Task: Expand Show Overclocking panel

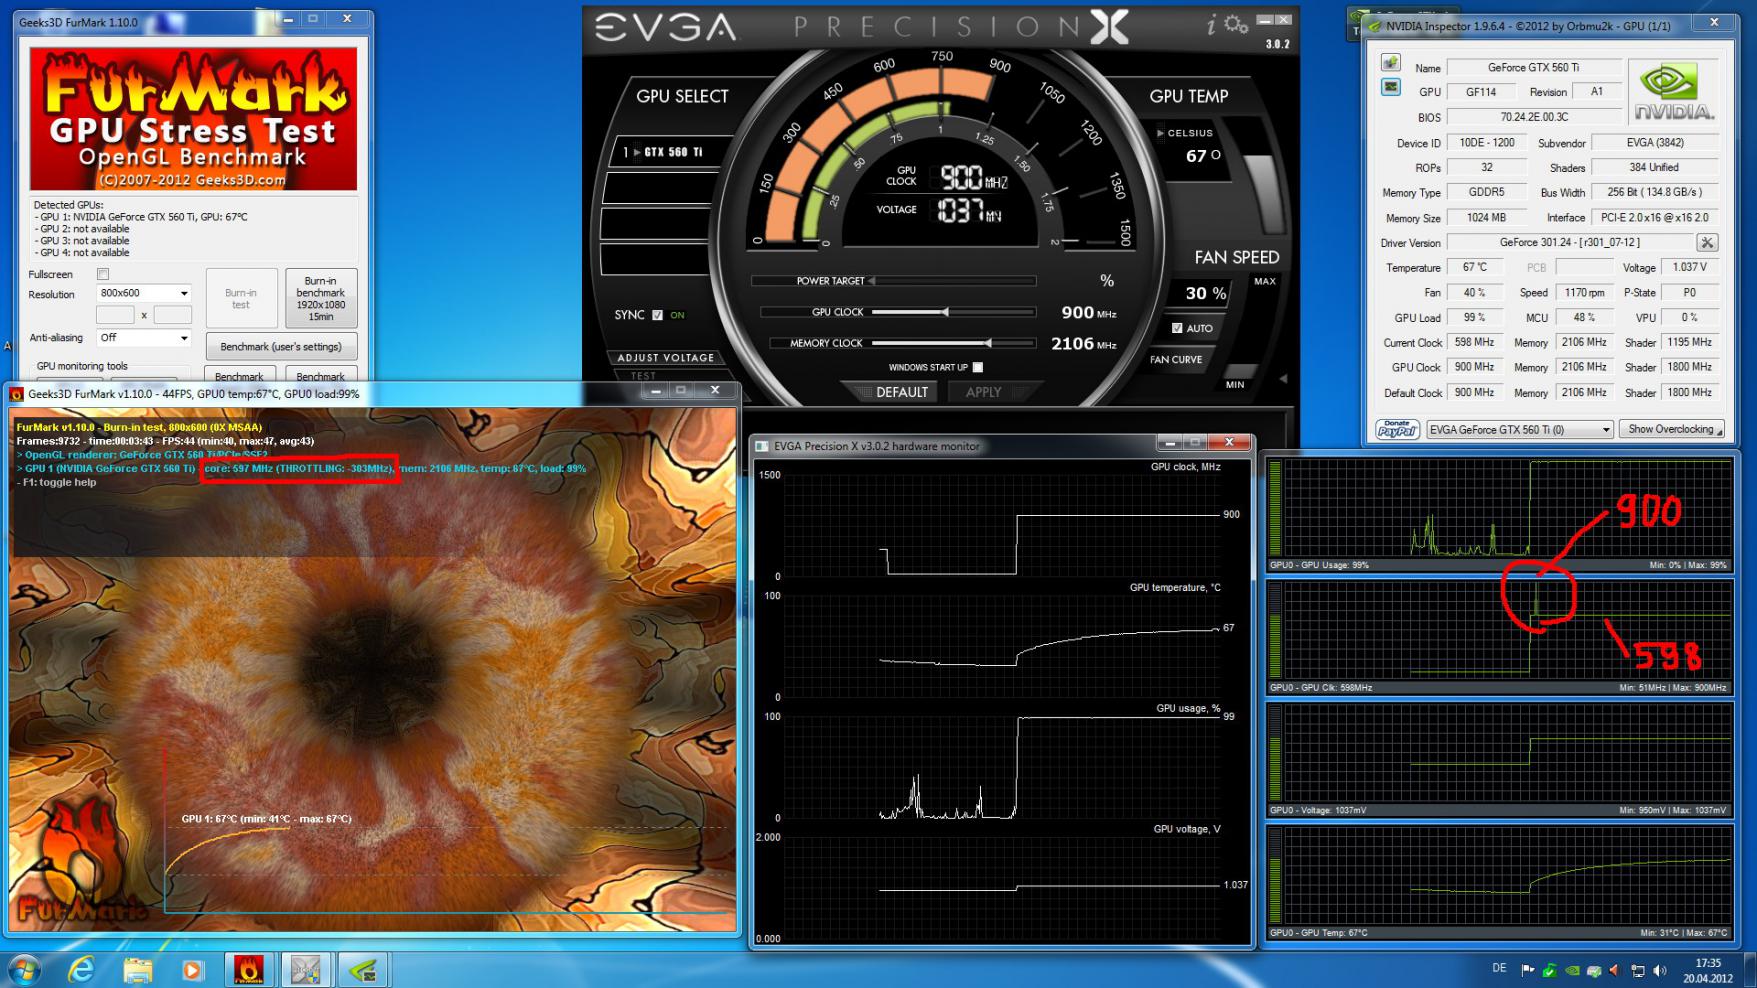Action: click(1674, 429)
